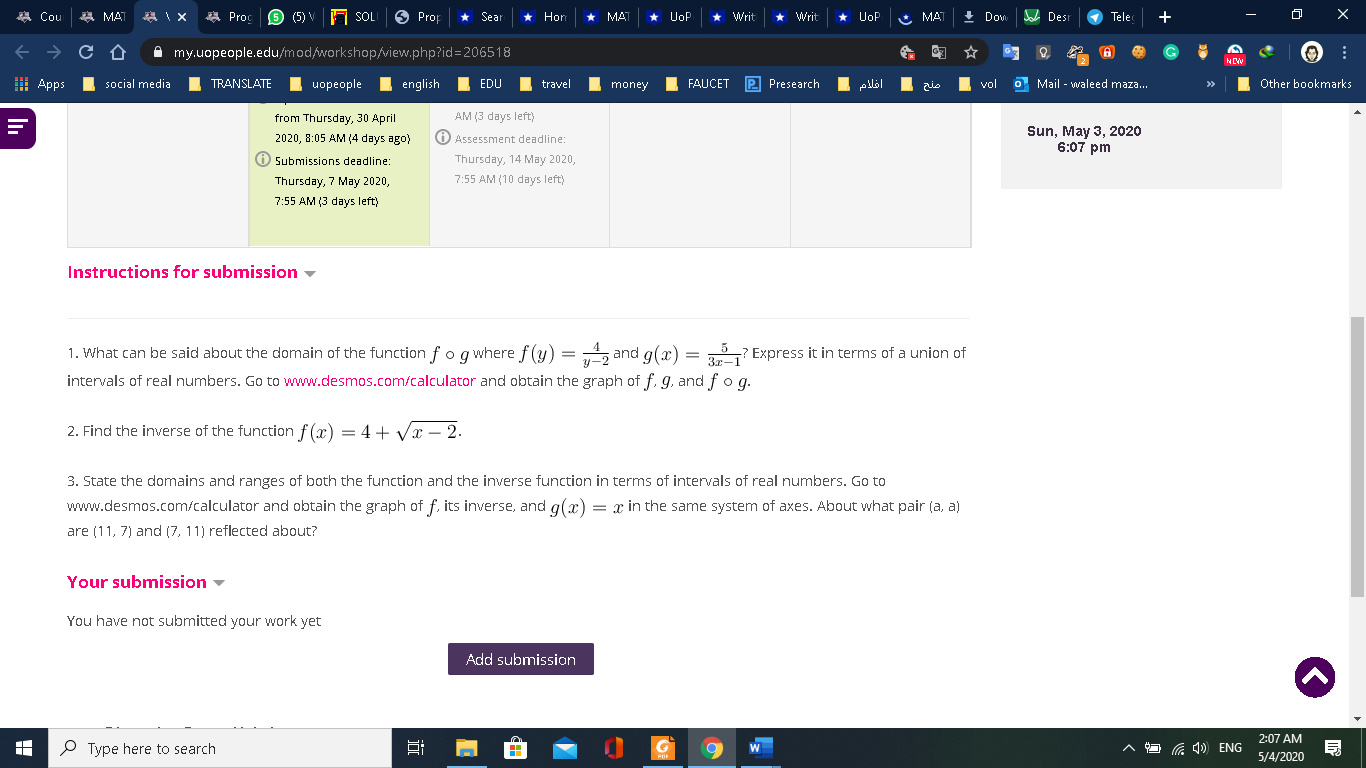Click the Add submission button
The image size is (1366, 768).
pos(520,658)
